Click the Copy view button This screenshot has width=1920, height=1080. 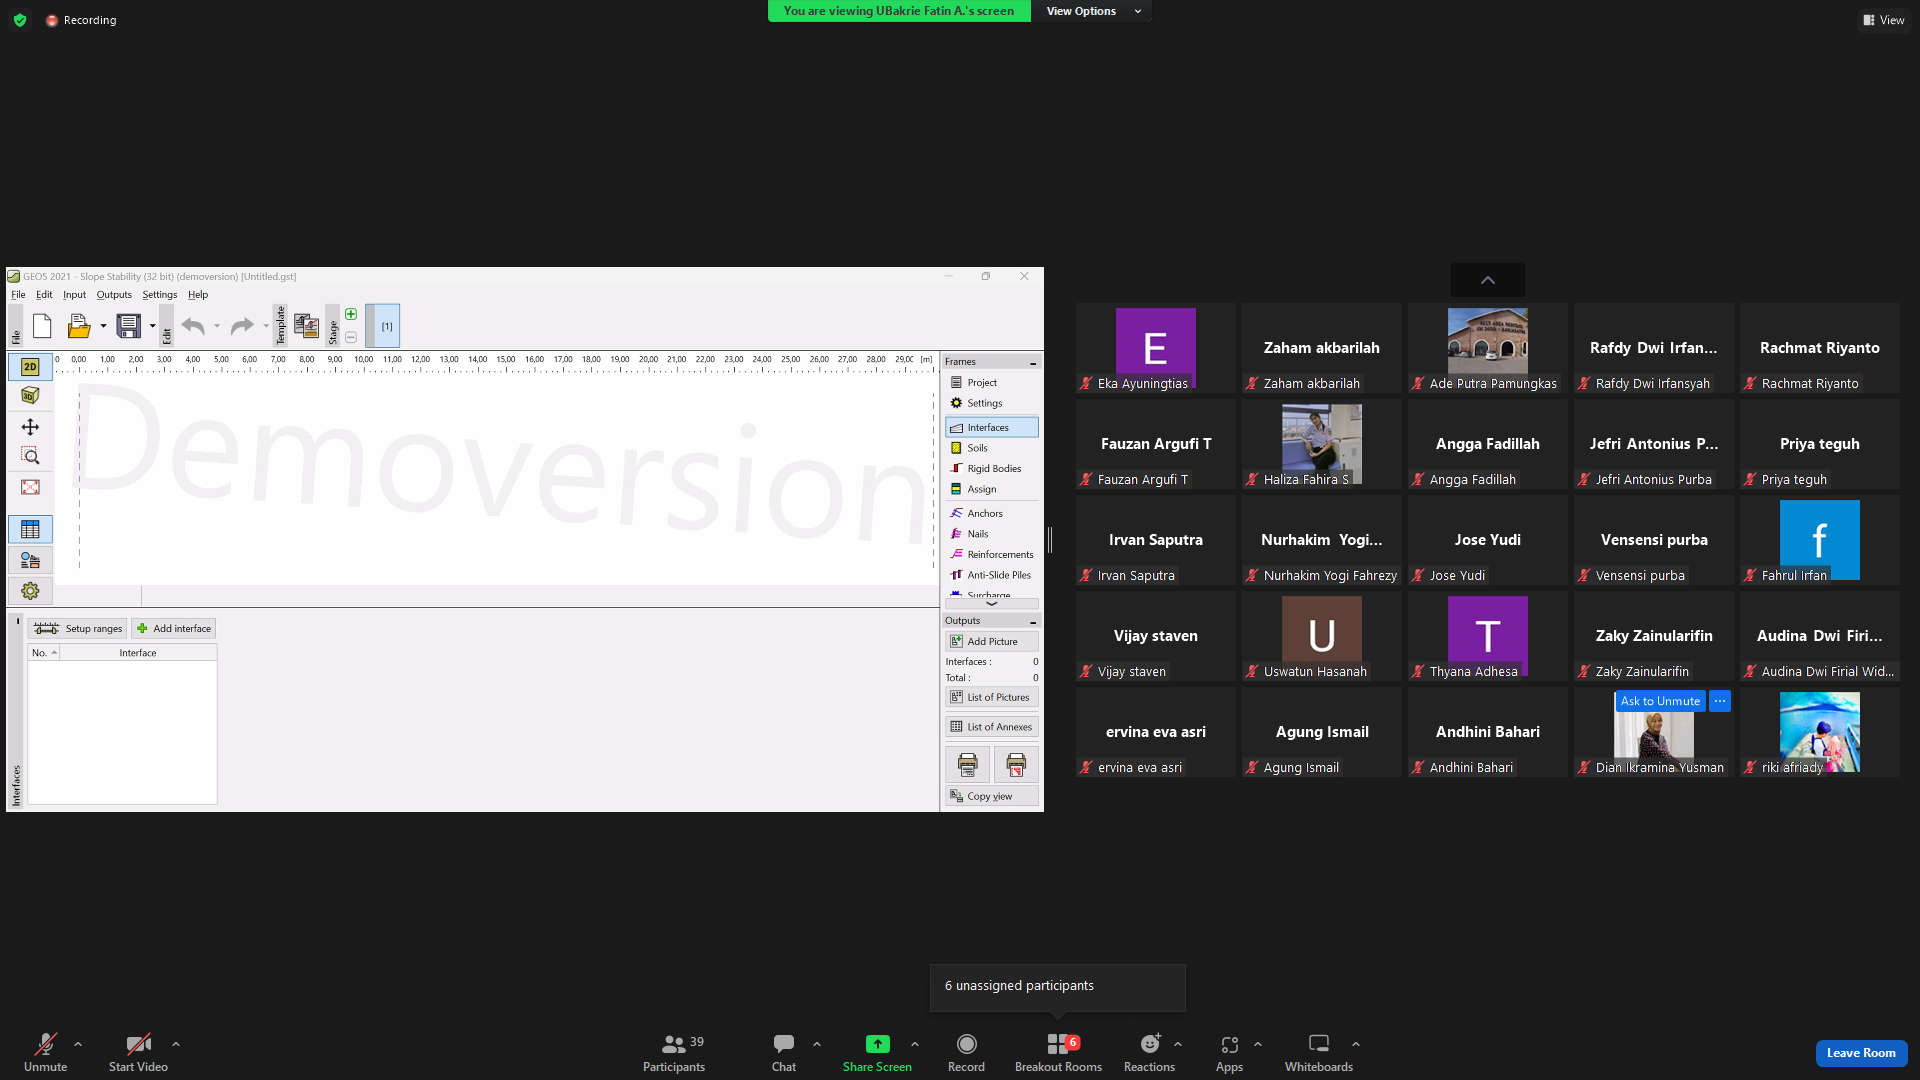[x=992, y=797]
